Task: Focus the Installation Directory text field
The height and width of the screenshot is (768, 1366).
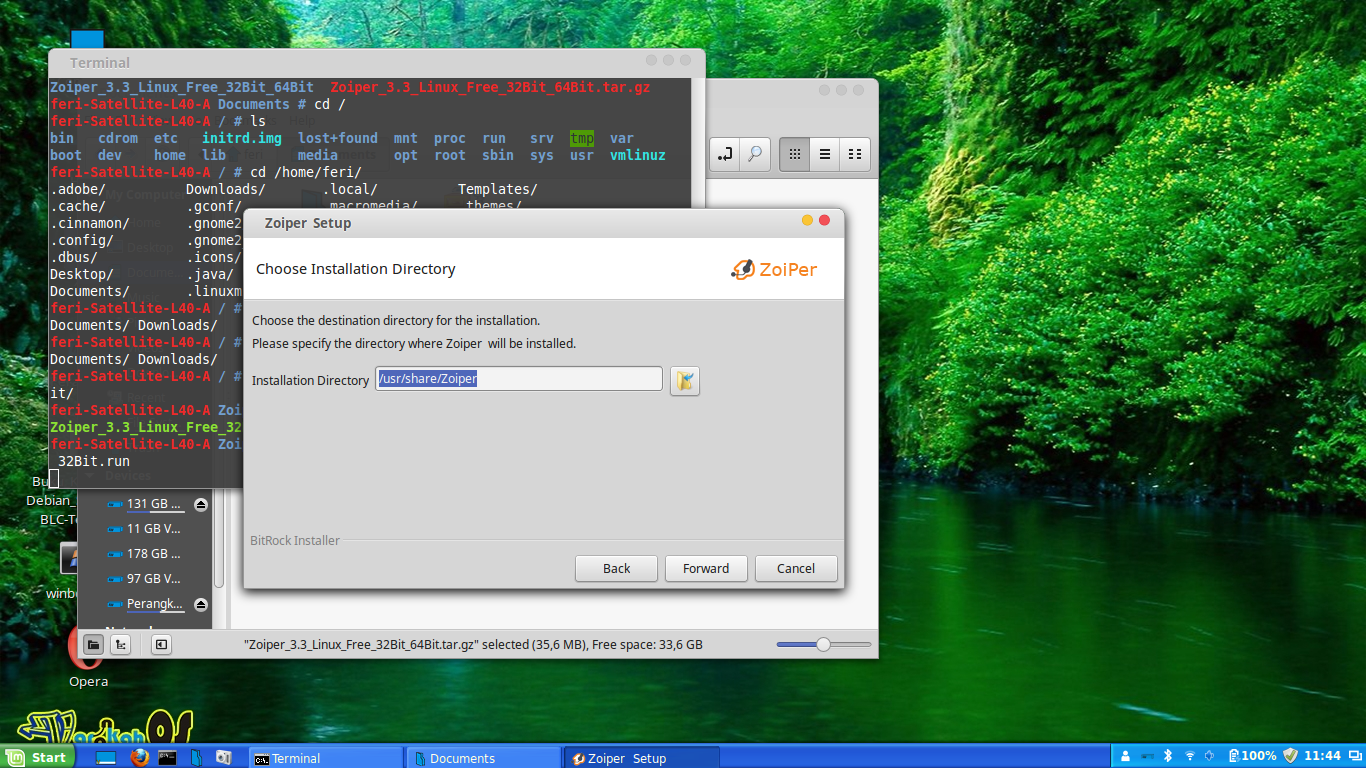Action: coord(519,379)
